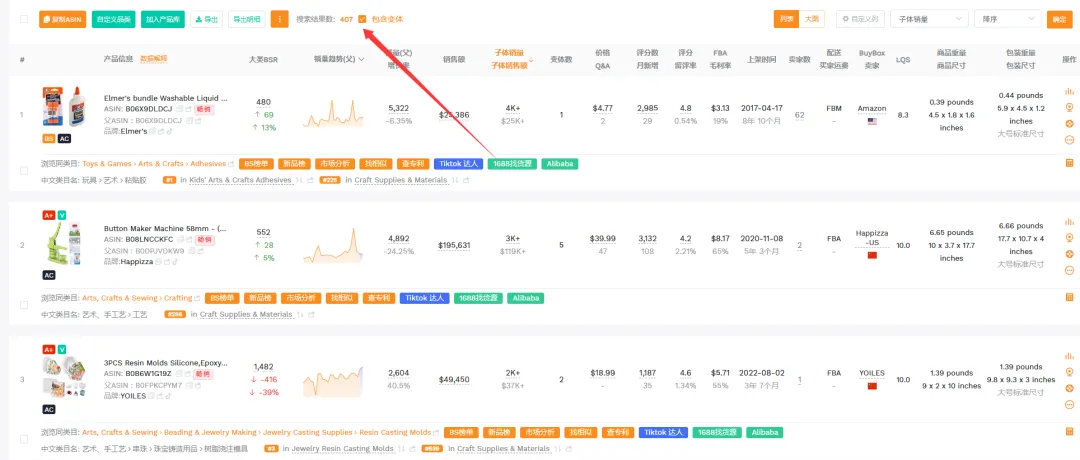
Task: Click the BS badge under Elmer's thumbnail
Action: 49,138
